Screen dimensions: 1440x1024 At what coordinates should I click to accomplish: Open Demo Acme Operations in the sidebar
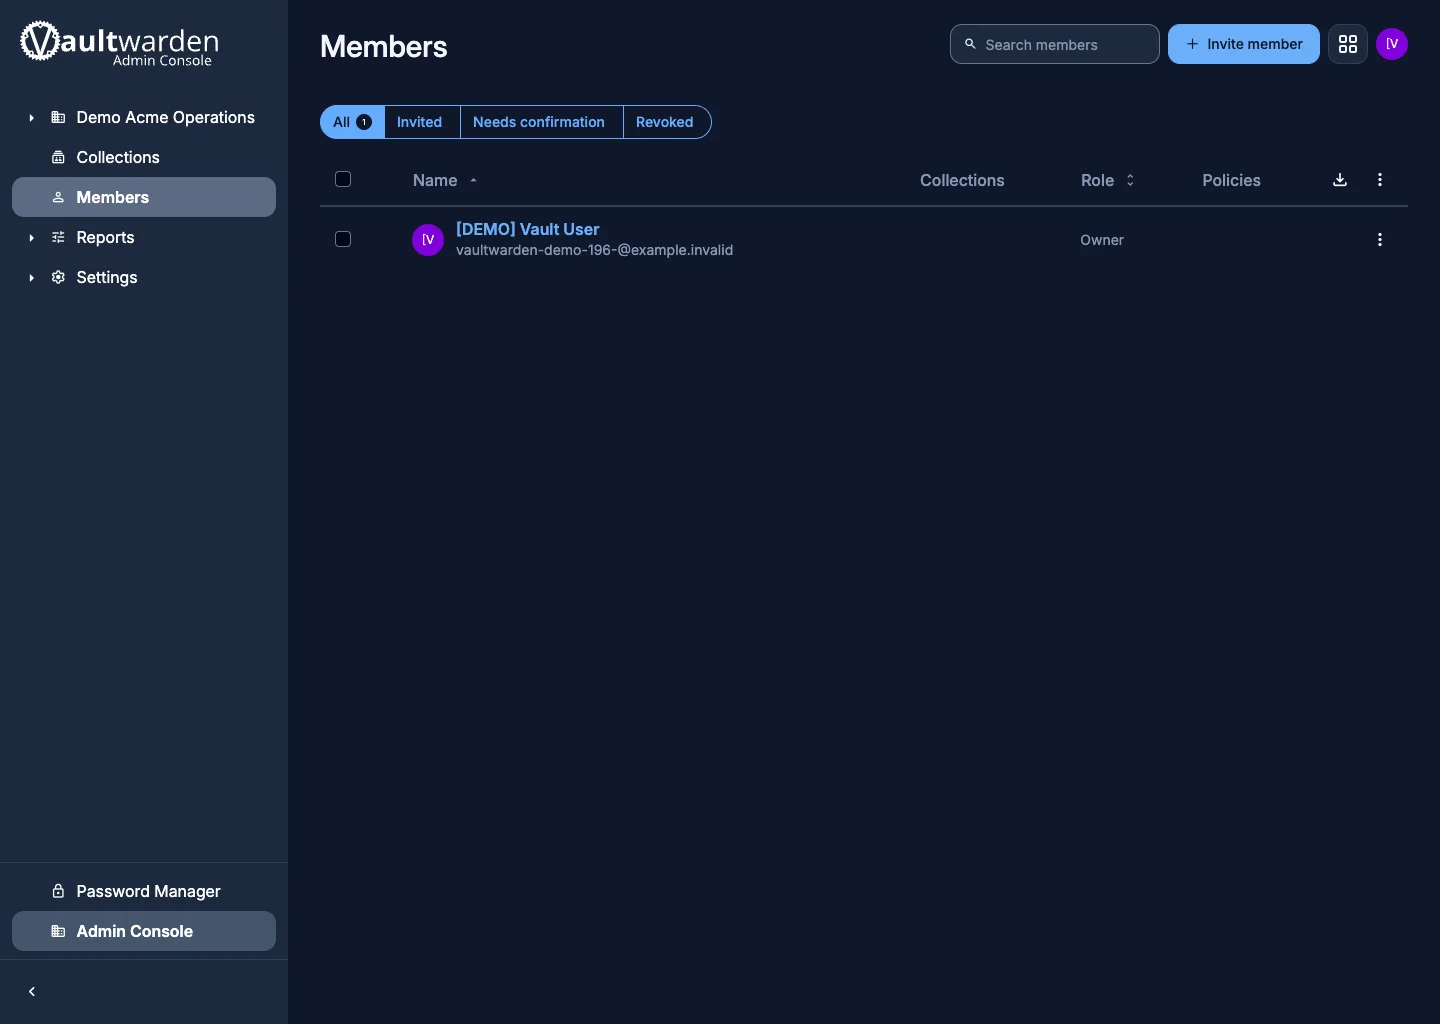(144, 118)
